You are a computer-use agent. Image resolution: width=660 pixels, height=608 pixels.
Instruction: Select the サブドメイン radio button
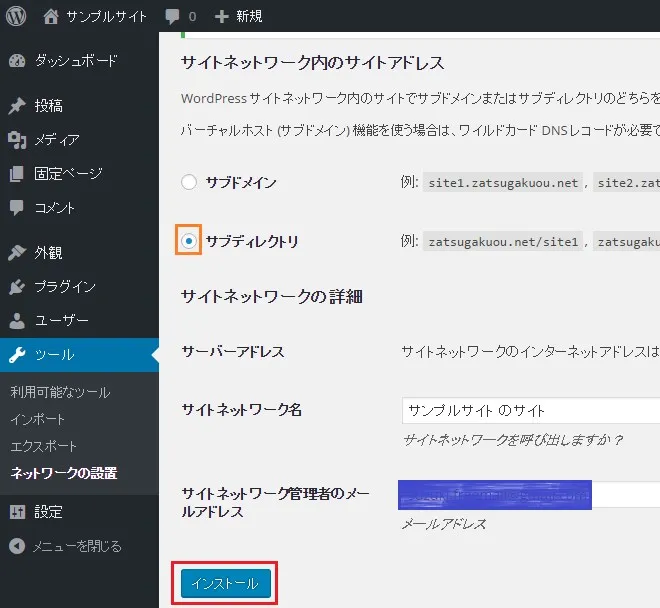click(189, 182)
